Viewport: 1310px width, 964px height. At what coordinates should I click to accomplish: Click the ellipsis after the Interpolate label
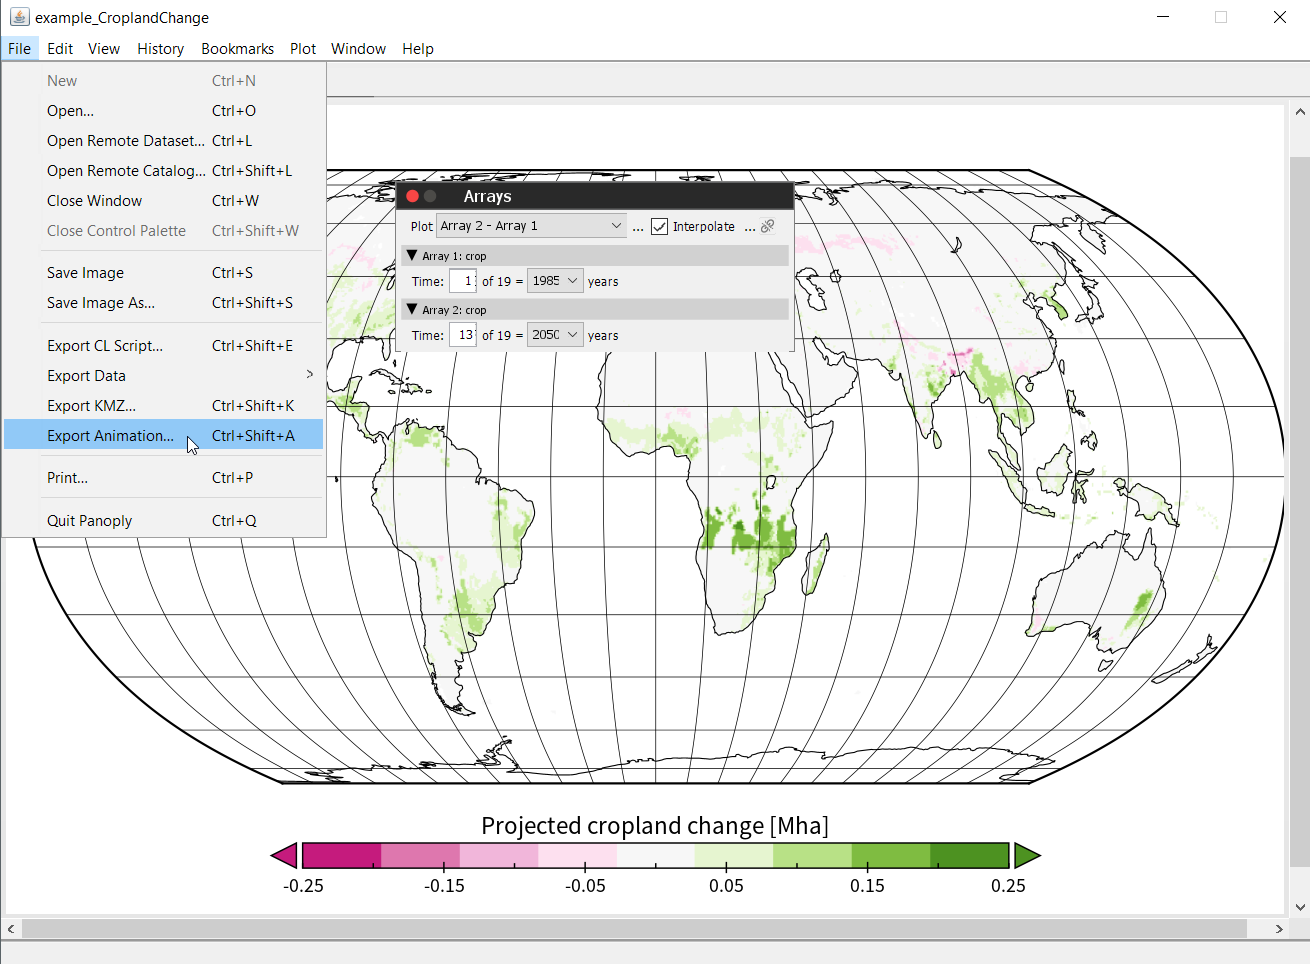pyautogui.click(x=750, y=228)
